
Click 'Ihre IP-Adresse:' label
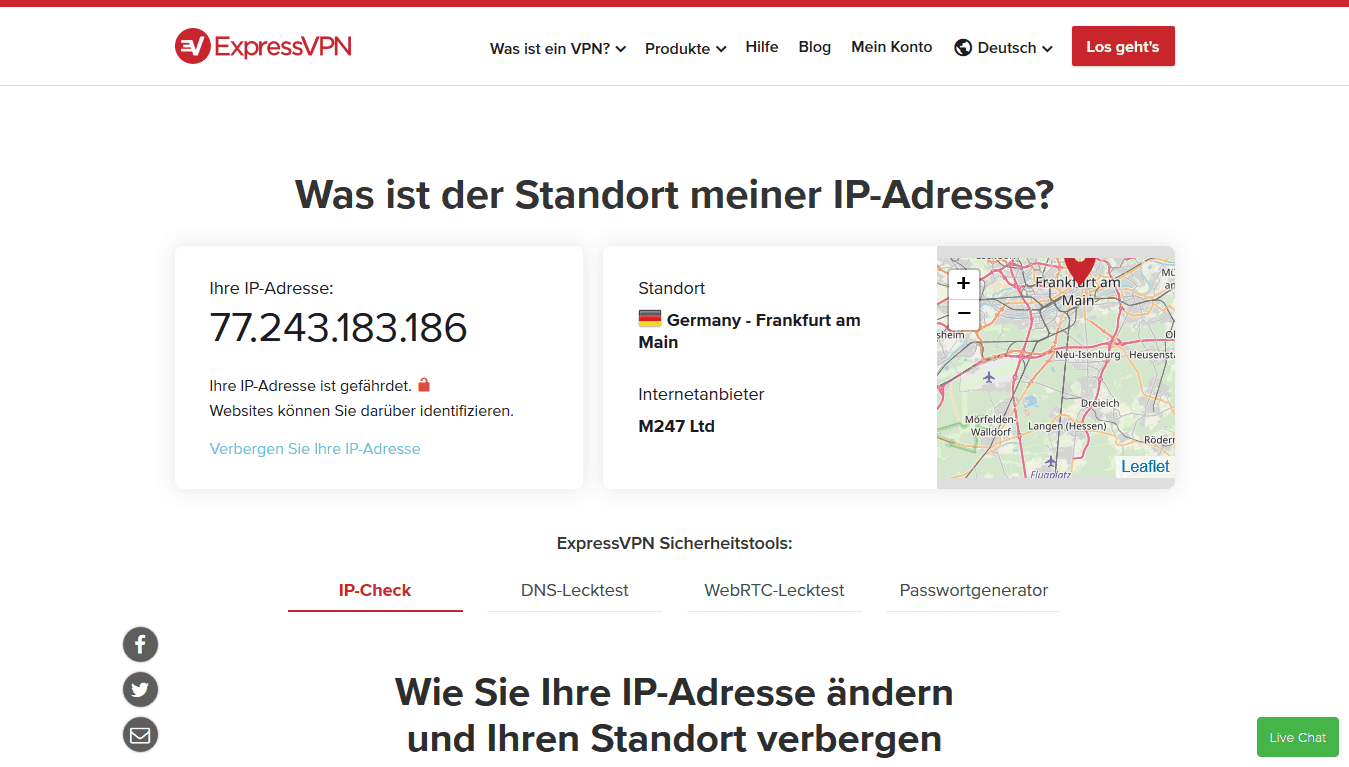(271, 288)
